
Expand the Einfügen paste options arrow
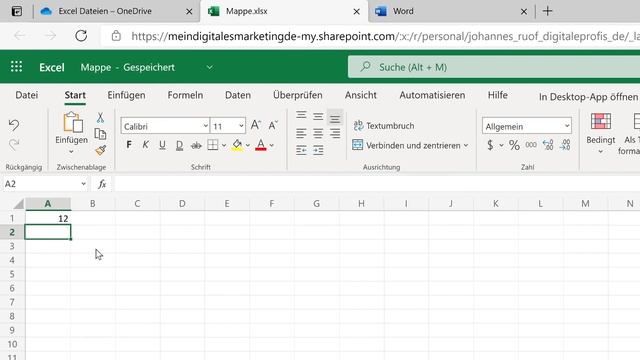pyautogui.click(x=71, y=152)
